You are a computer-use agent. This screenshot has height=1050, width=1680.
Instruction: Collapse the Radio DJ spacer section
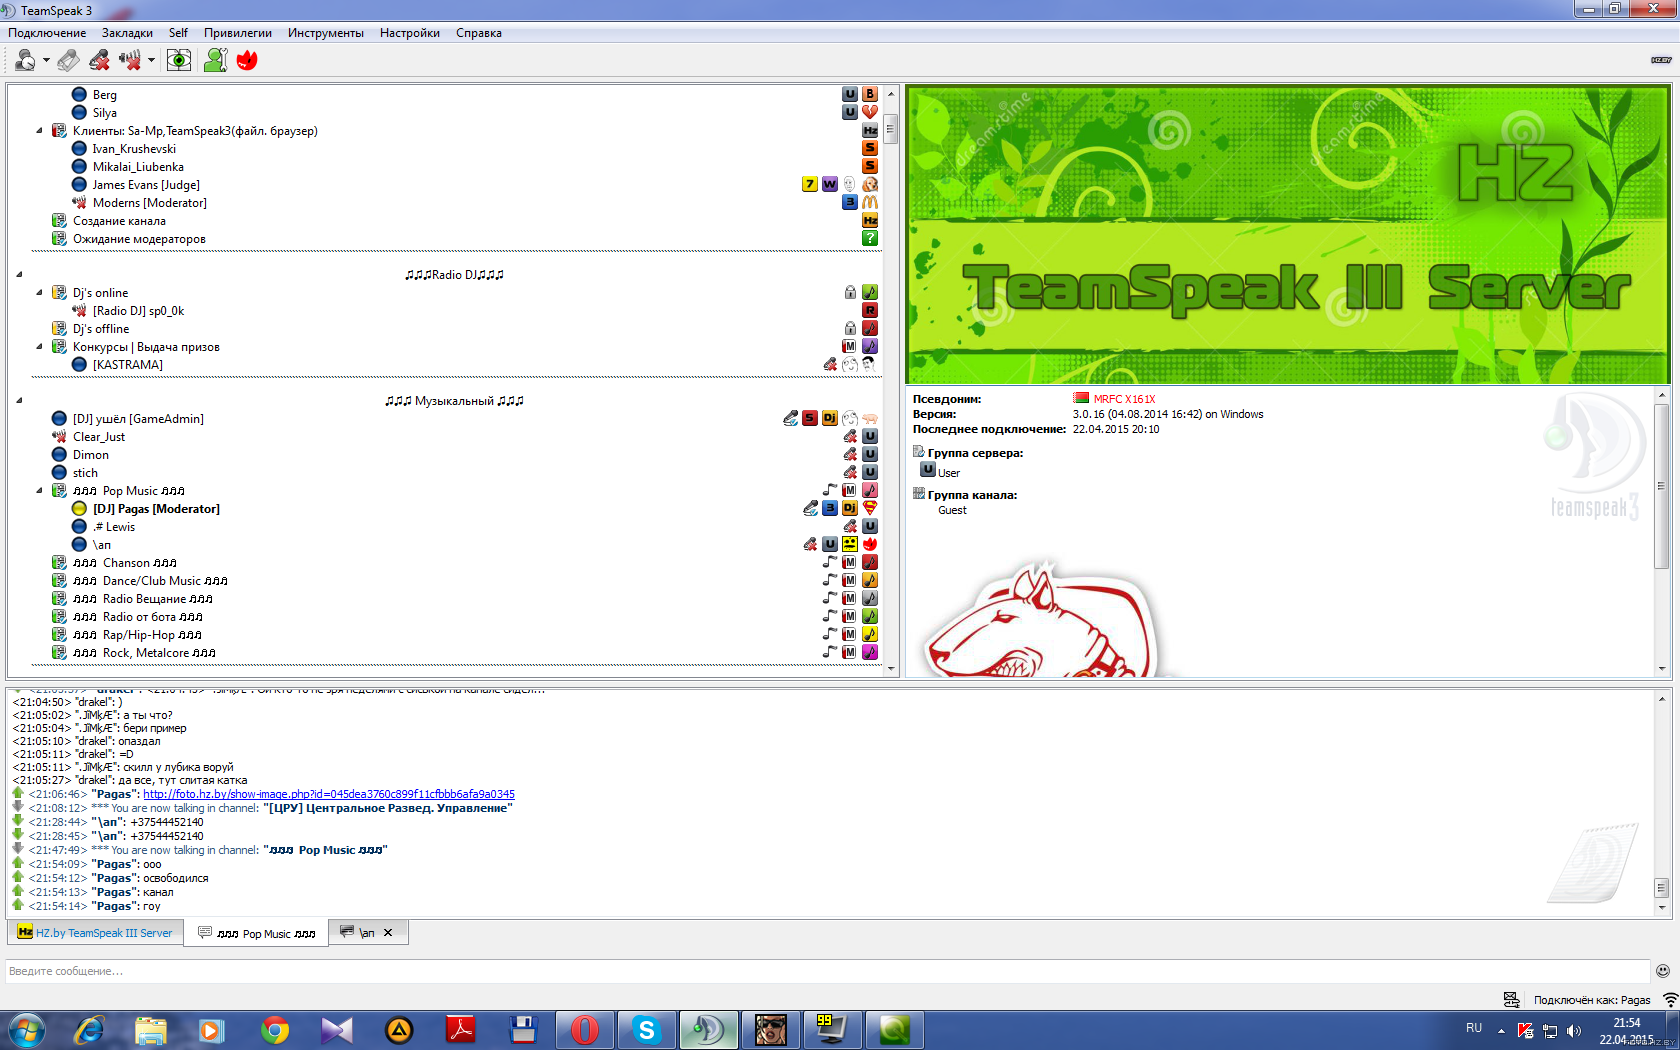tap(19, 275)
